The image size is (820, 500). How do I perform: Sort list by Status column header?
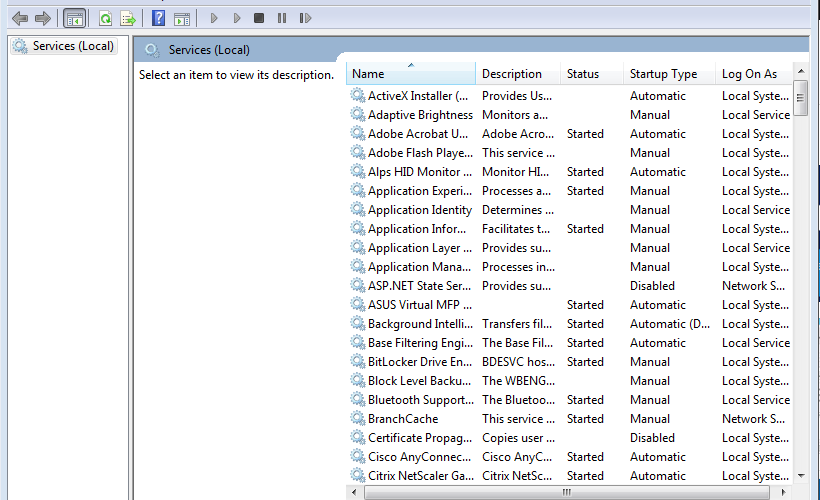click(592, 74)
